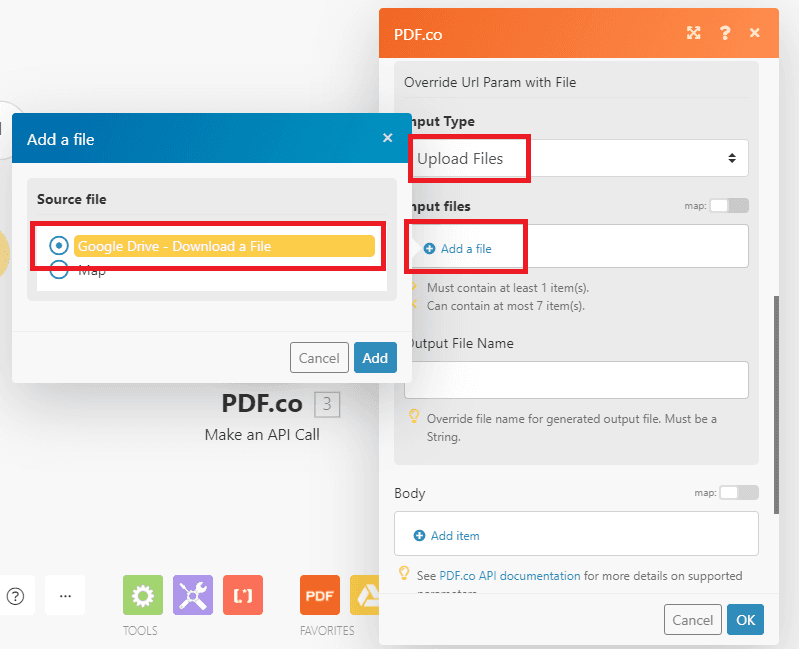The height and width of the screenshot is (649, 799).
Task: Toggle the Input files map switch
Action: (729, 206)
